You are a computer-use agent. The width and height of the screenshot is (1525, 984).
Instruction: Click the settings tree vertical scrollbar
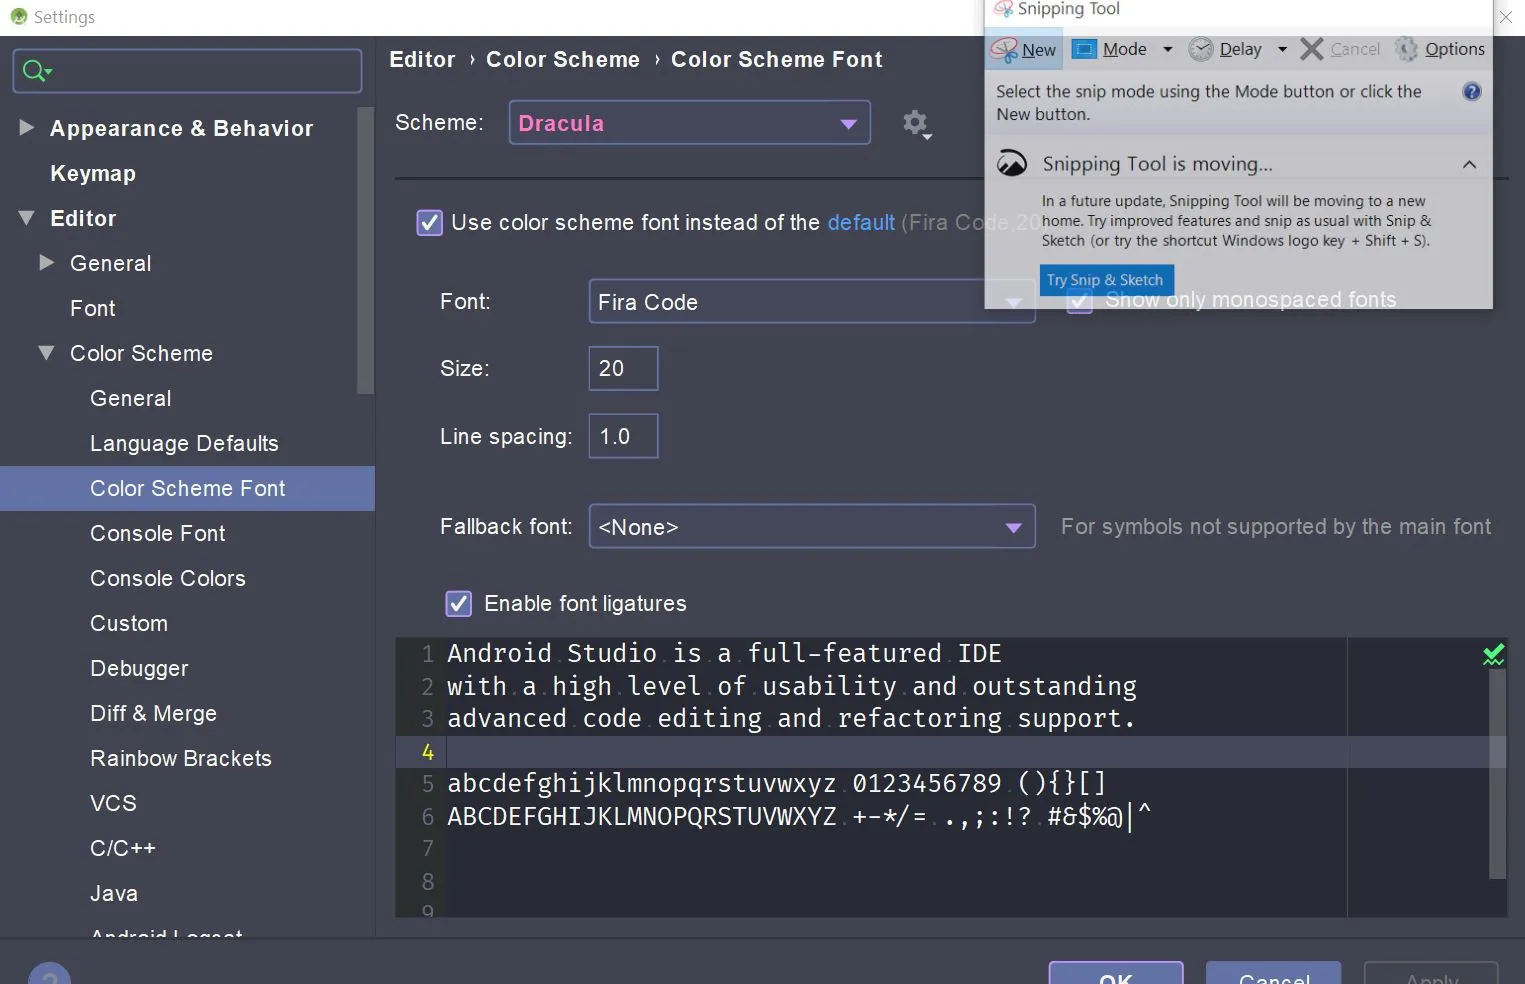365,250
